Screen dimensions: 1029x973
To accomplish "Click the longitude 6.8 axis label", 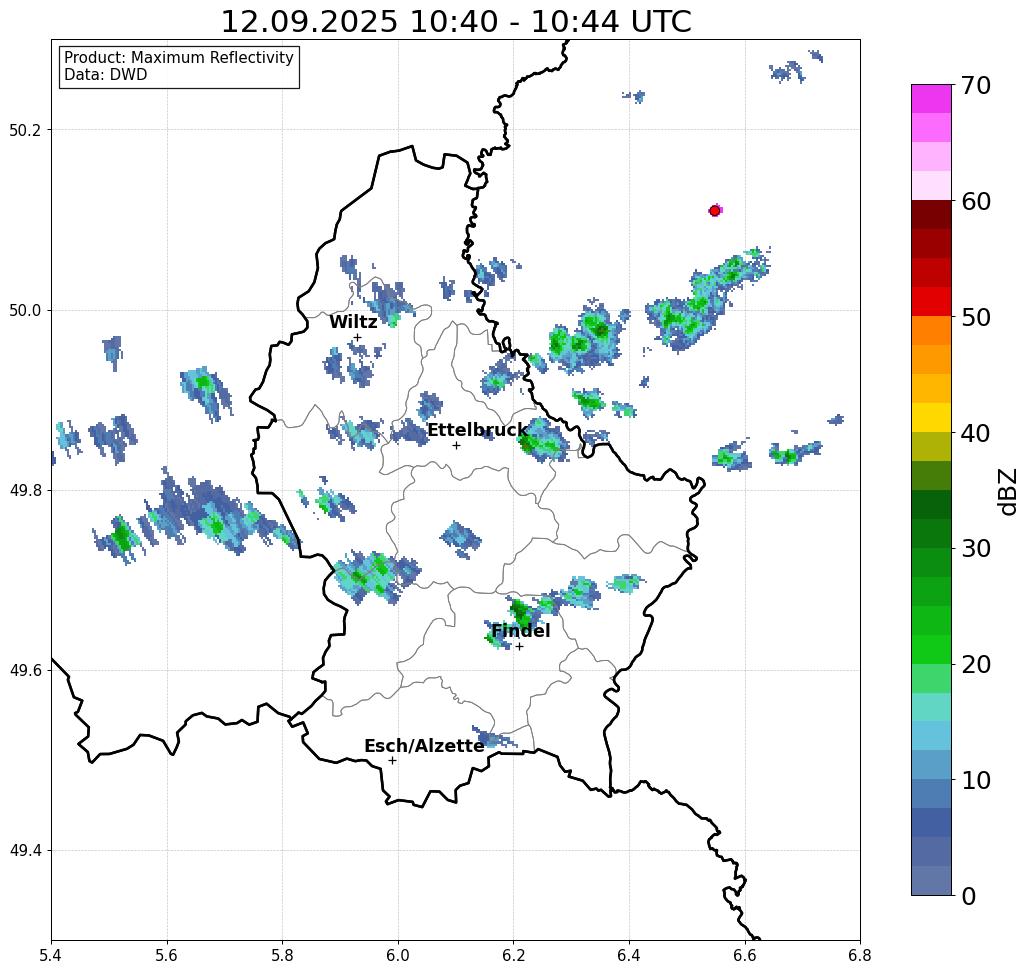I will click(x=860, y=955).
